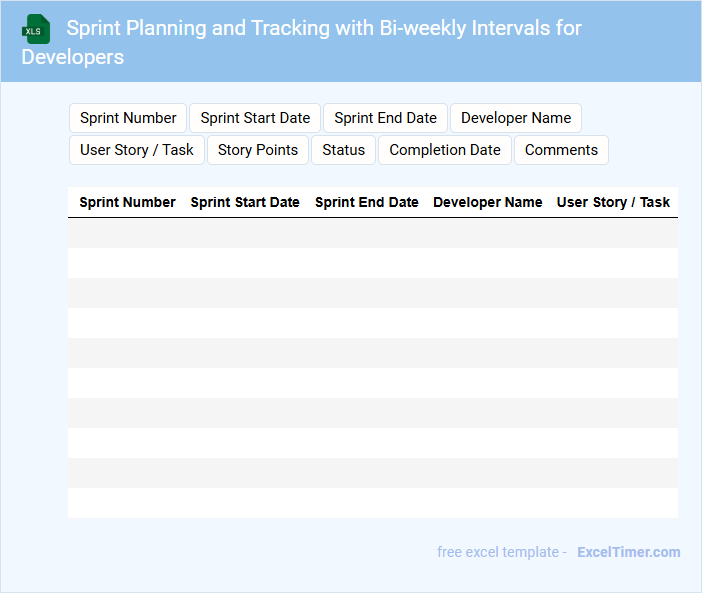Screen dimensions: 702x593
Task: Click the User Story / Task column header
Action: (613, 202)
